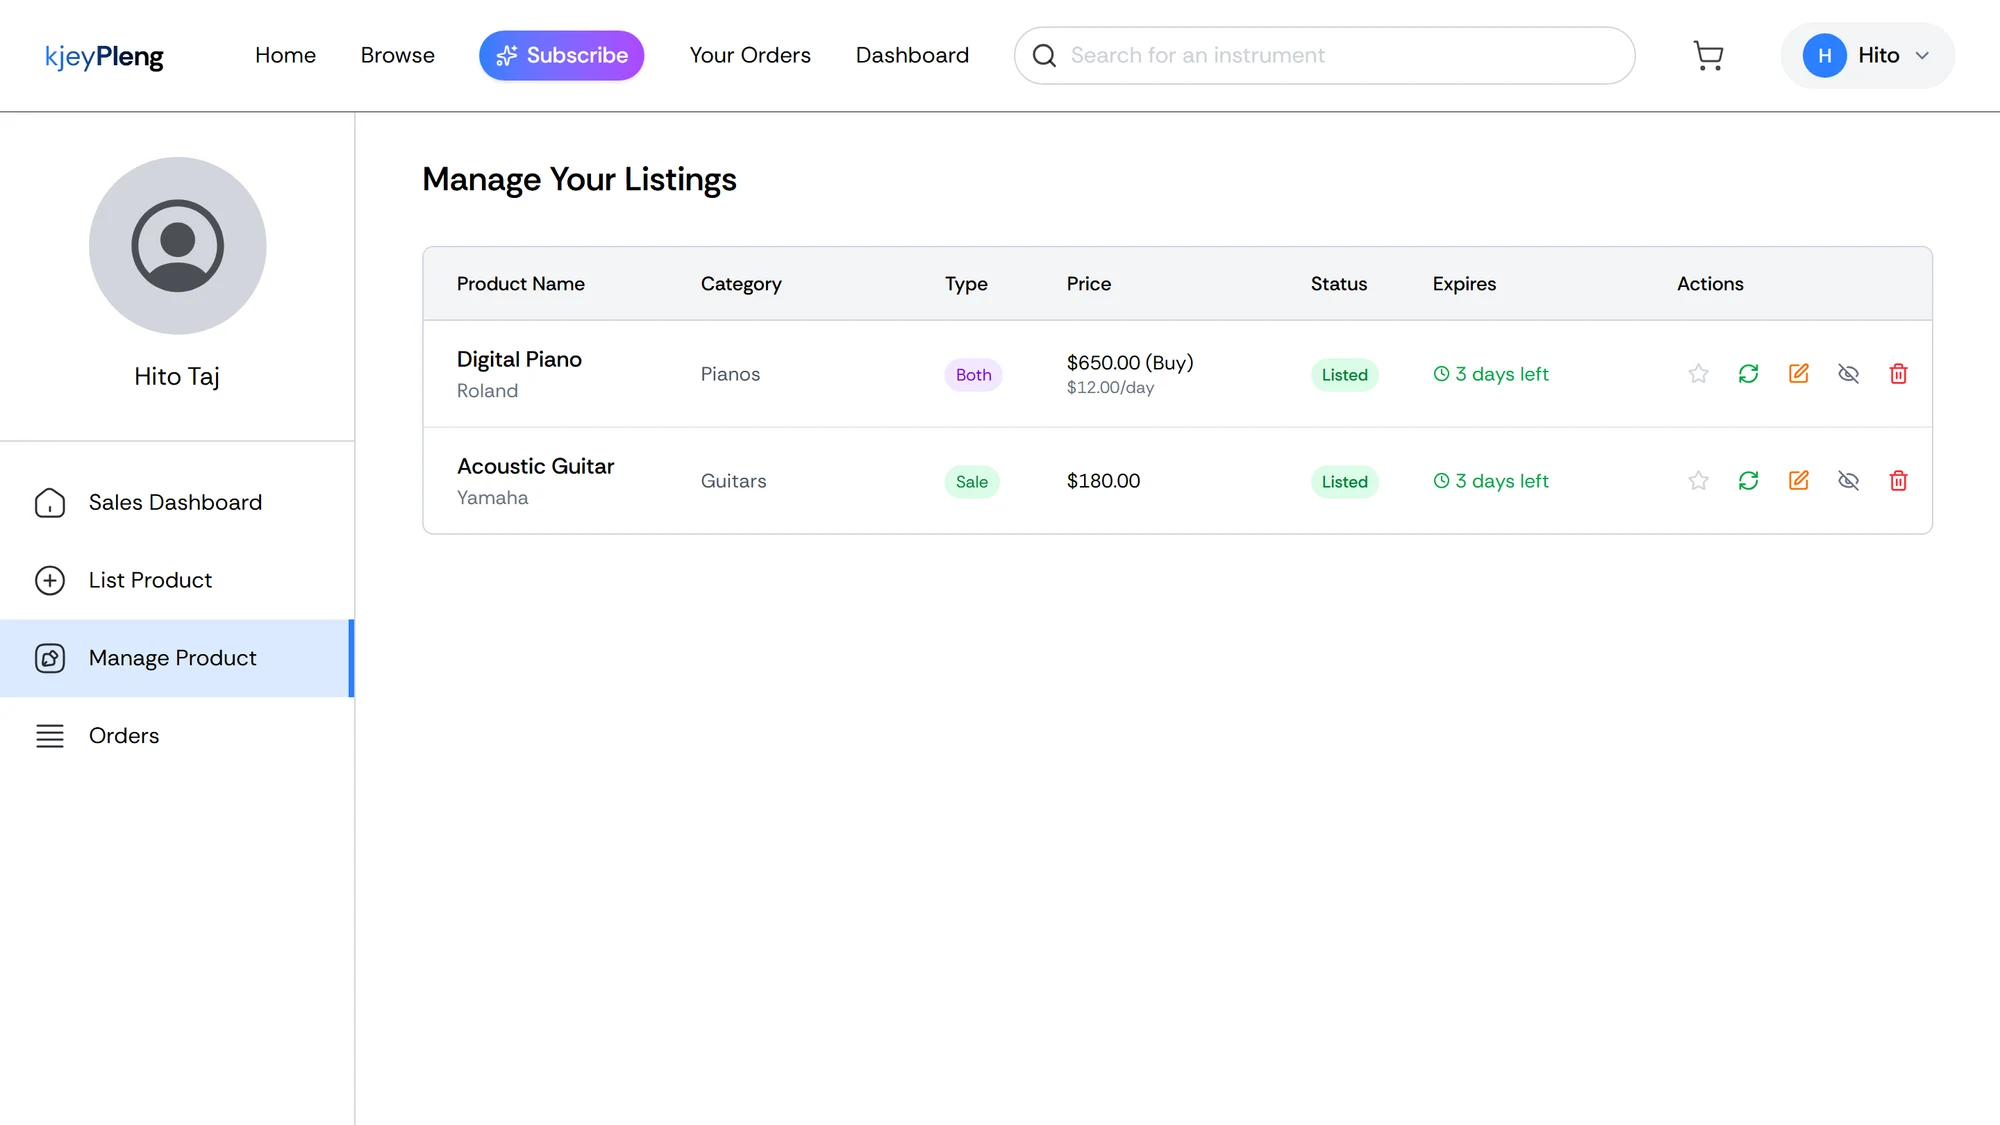
Task: Click the Product Name column header
Action: (x=520, y=284)
